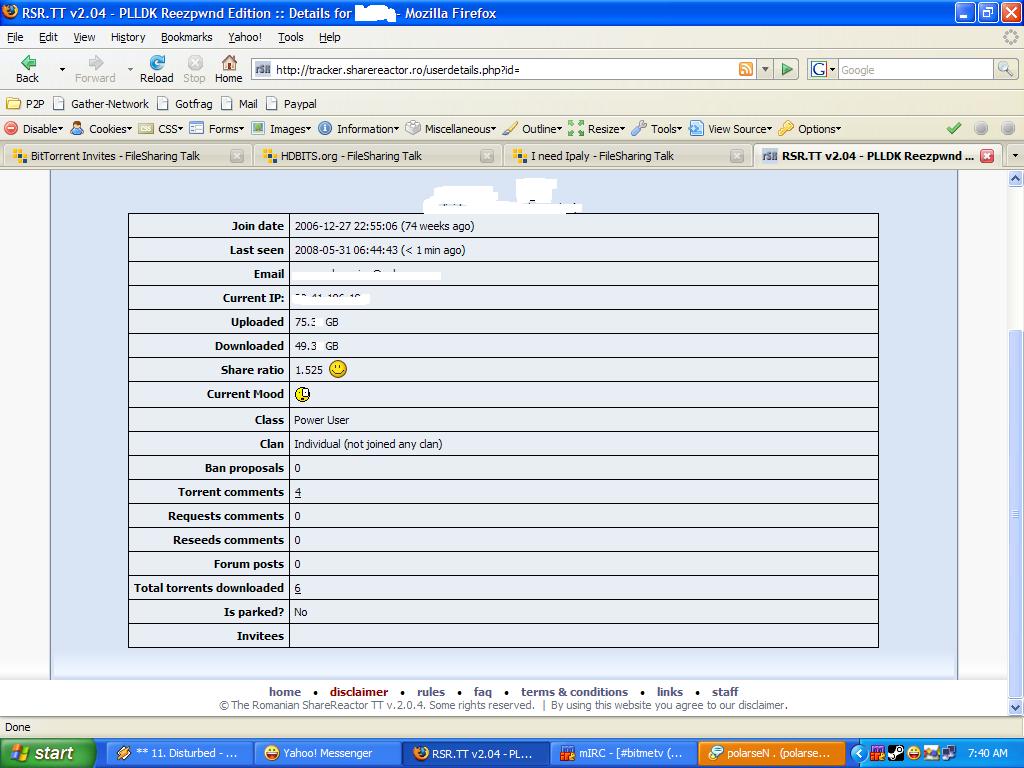The width and height of the screenshot is (1024, 768).
Task: Click the search magnifier button
Action: pos(1005,69)
